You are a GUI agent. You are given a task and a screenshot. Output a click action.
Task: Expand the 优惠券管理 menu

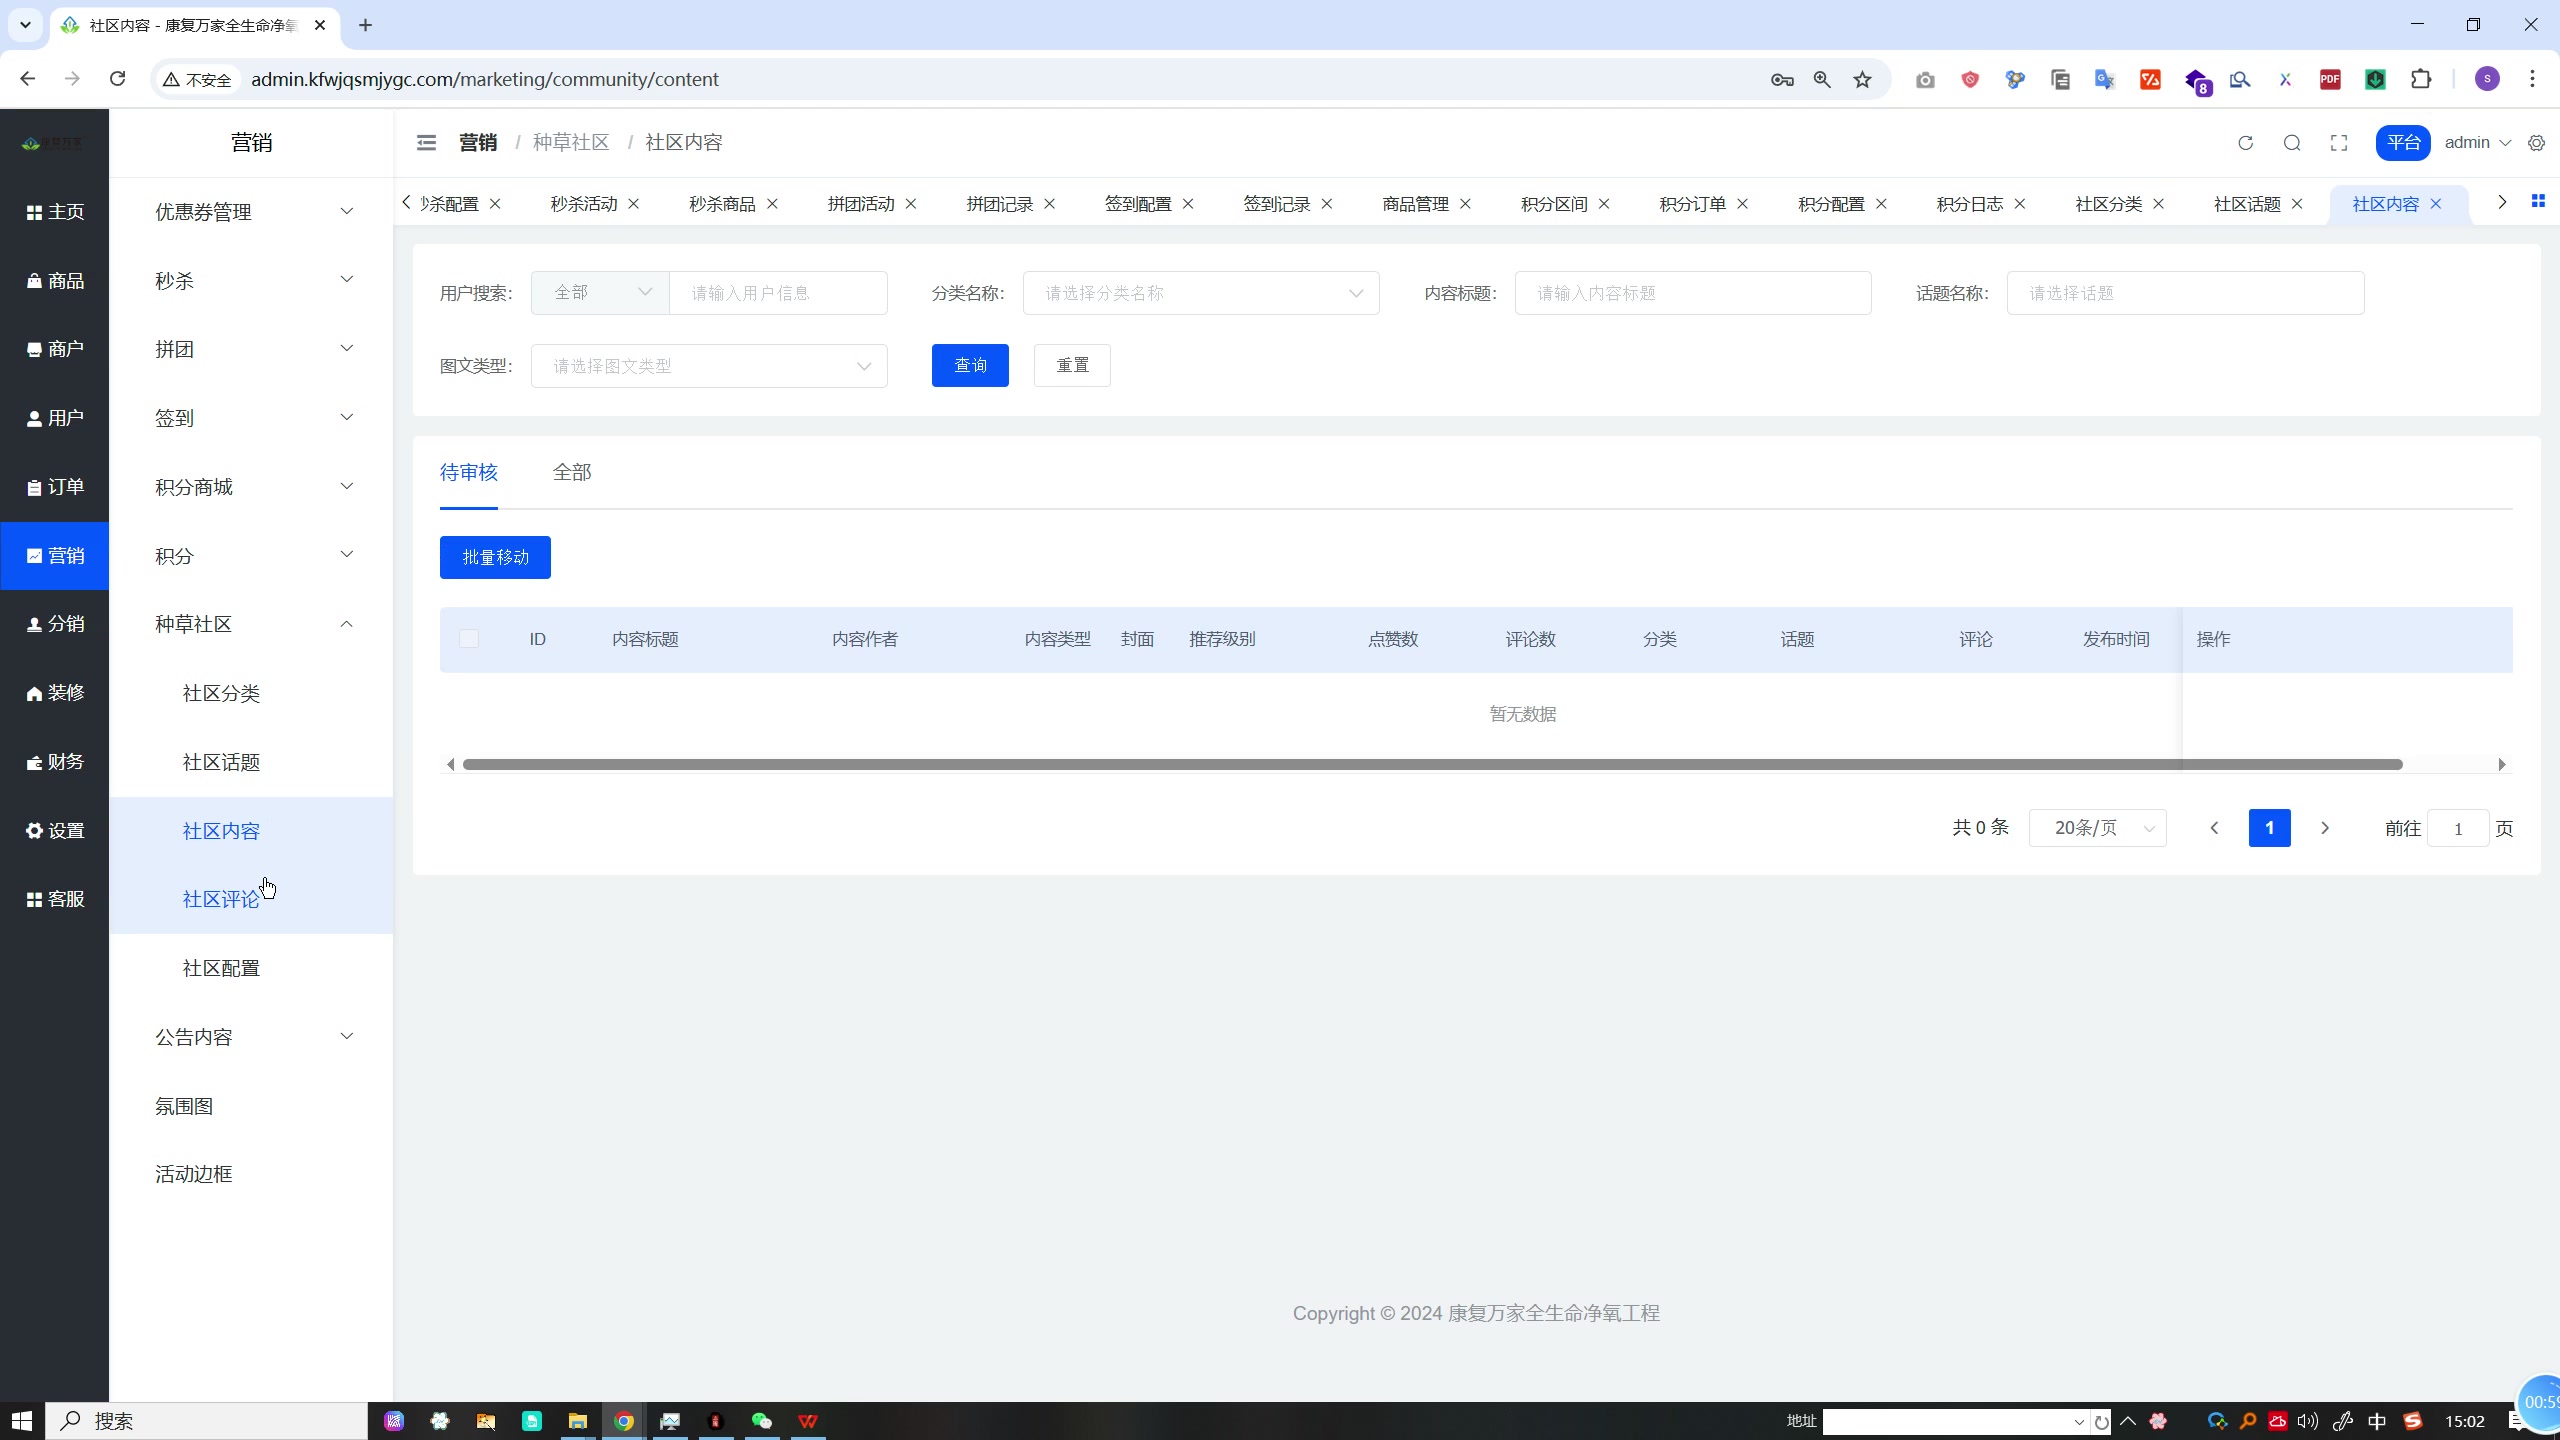(x=251, y=212)
